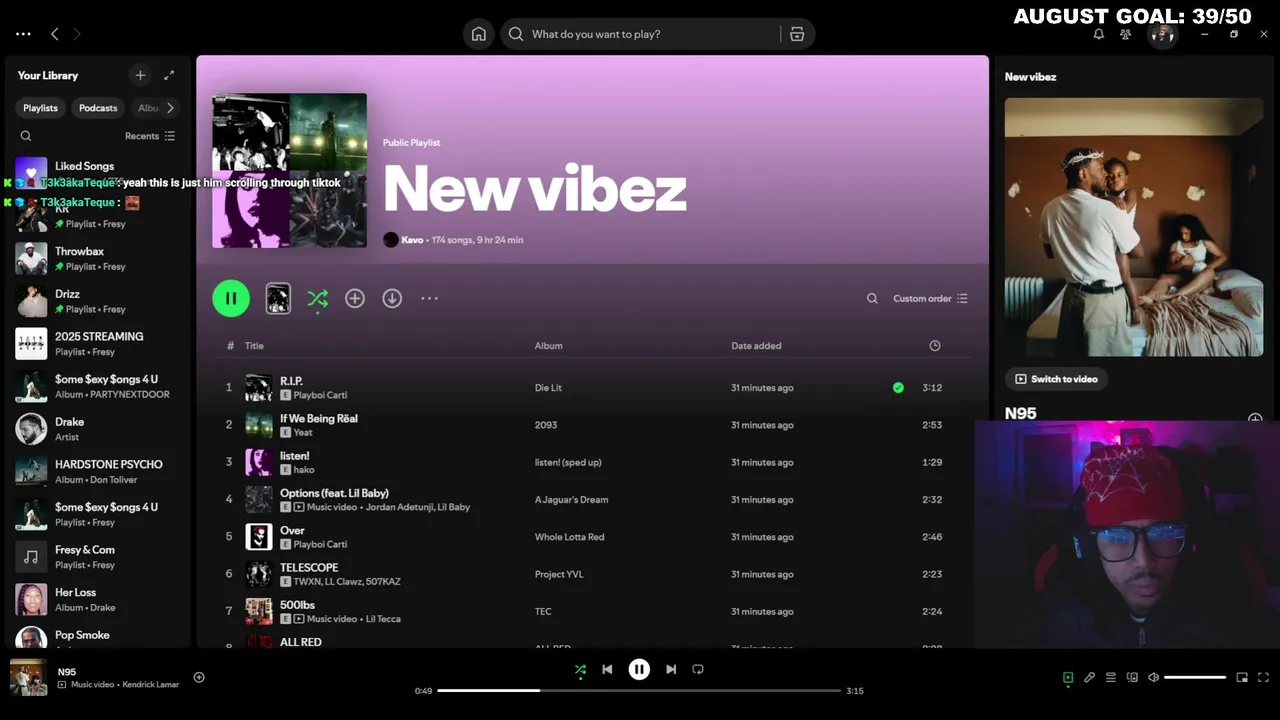The image size is (1280, 720).
Task: Click the Switch to video button
Action: coord(1056,379)
